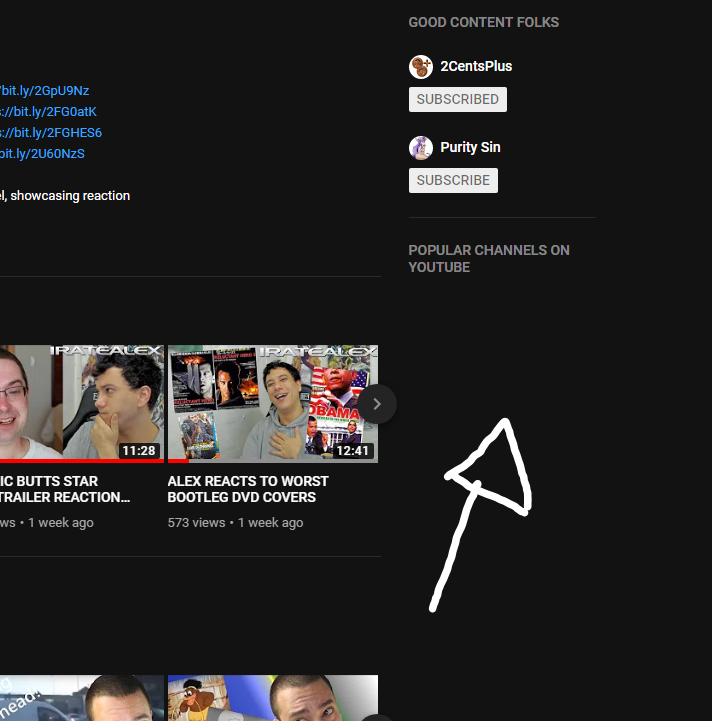Click the 573 views metadata text
The height and width of the screenshot is (721, 712).
(x=196, y=523)
